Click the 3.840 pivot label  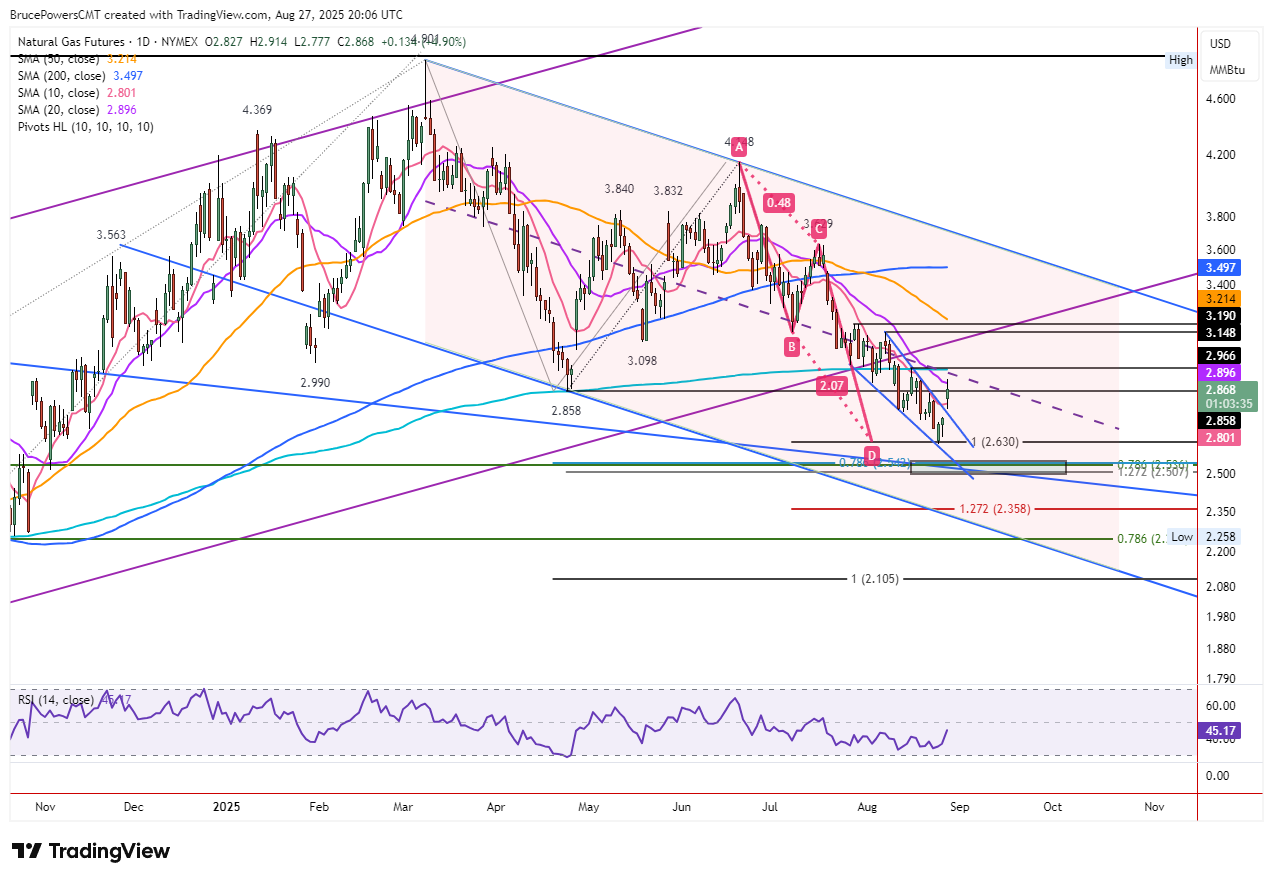(619, 189)
